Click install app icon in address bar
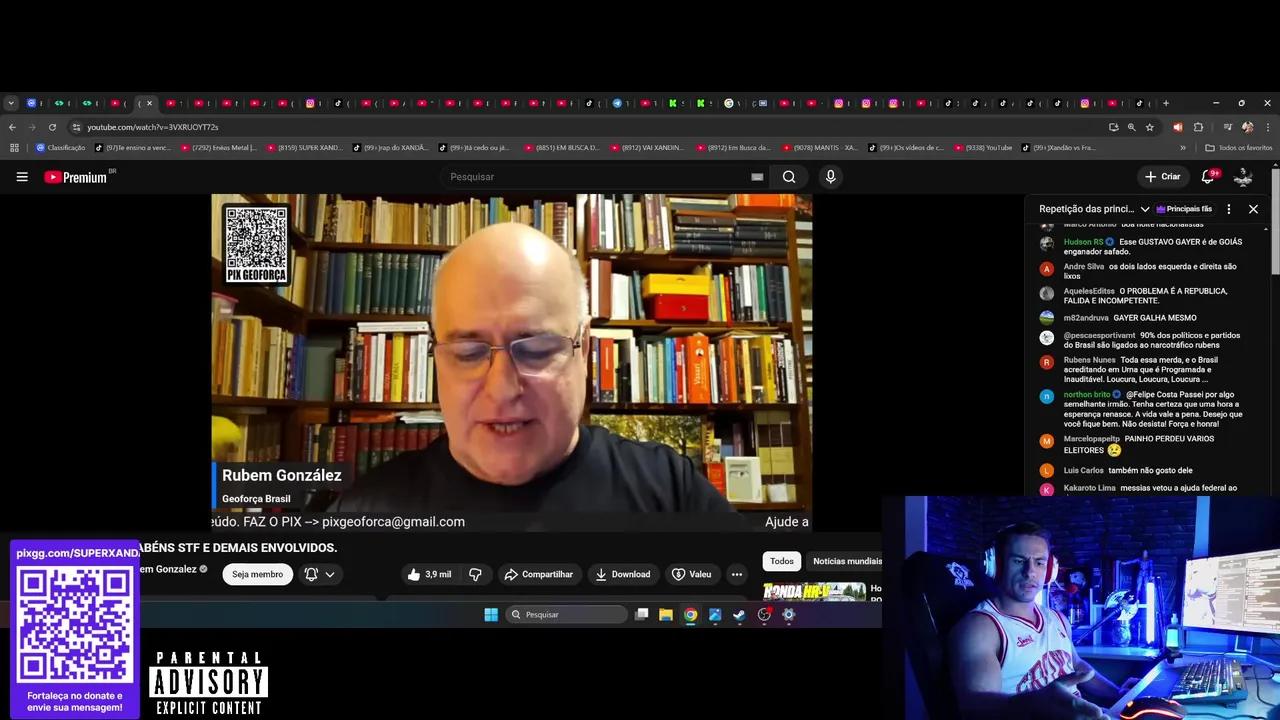 pos(1113,127)
